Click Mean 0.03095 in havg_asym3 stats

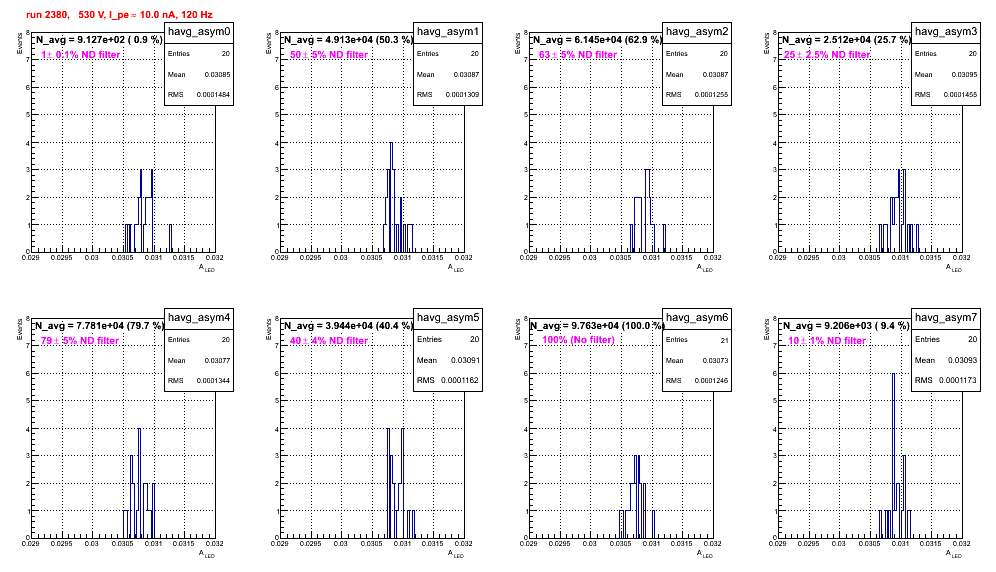[x=946, y=74]
